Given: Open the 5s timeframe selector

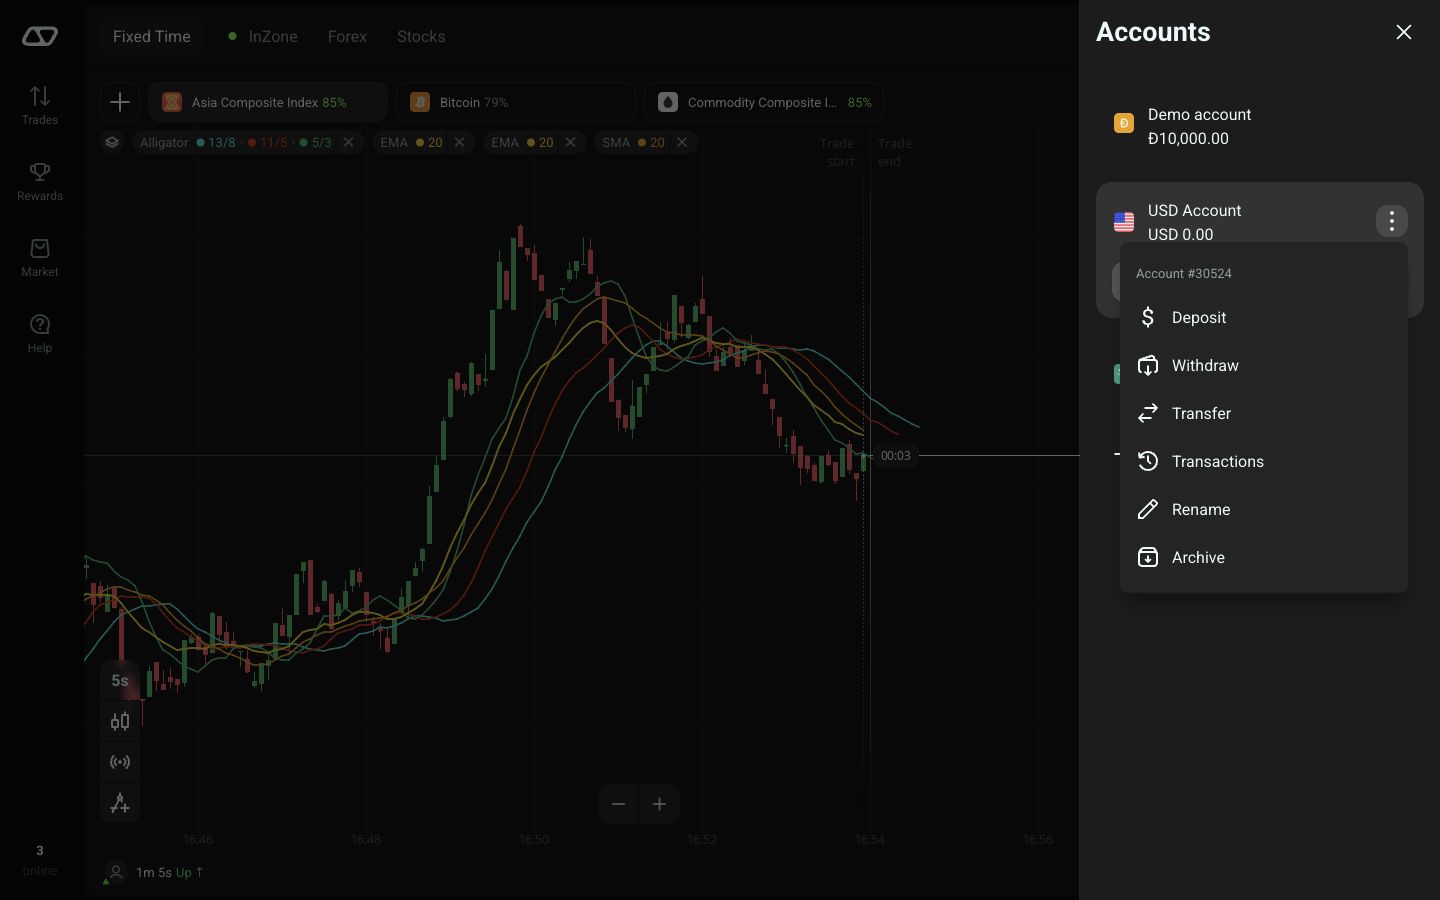Looking at the screenshot, I should point(120,680).
